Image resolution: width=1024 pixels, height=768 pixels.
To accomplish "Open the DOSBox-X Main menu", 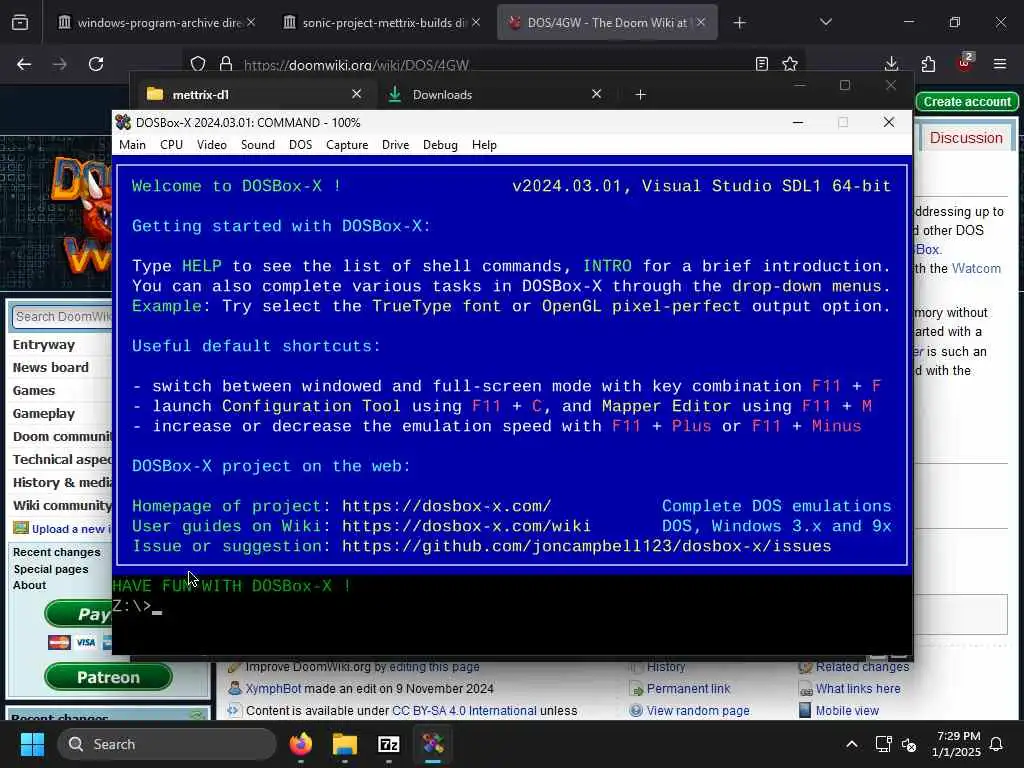I will pos(133,145).
